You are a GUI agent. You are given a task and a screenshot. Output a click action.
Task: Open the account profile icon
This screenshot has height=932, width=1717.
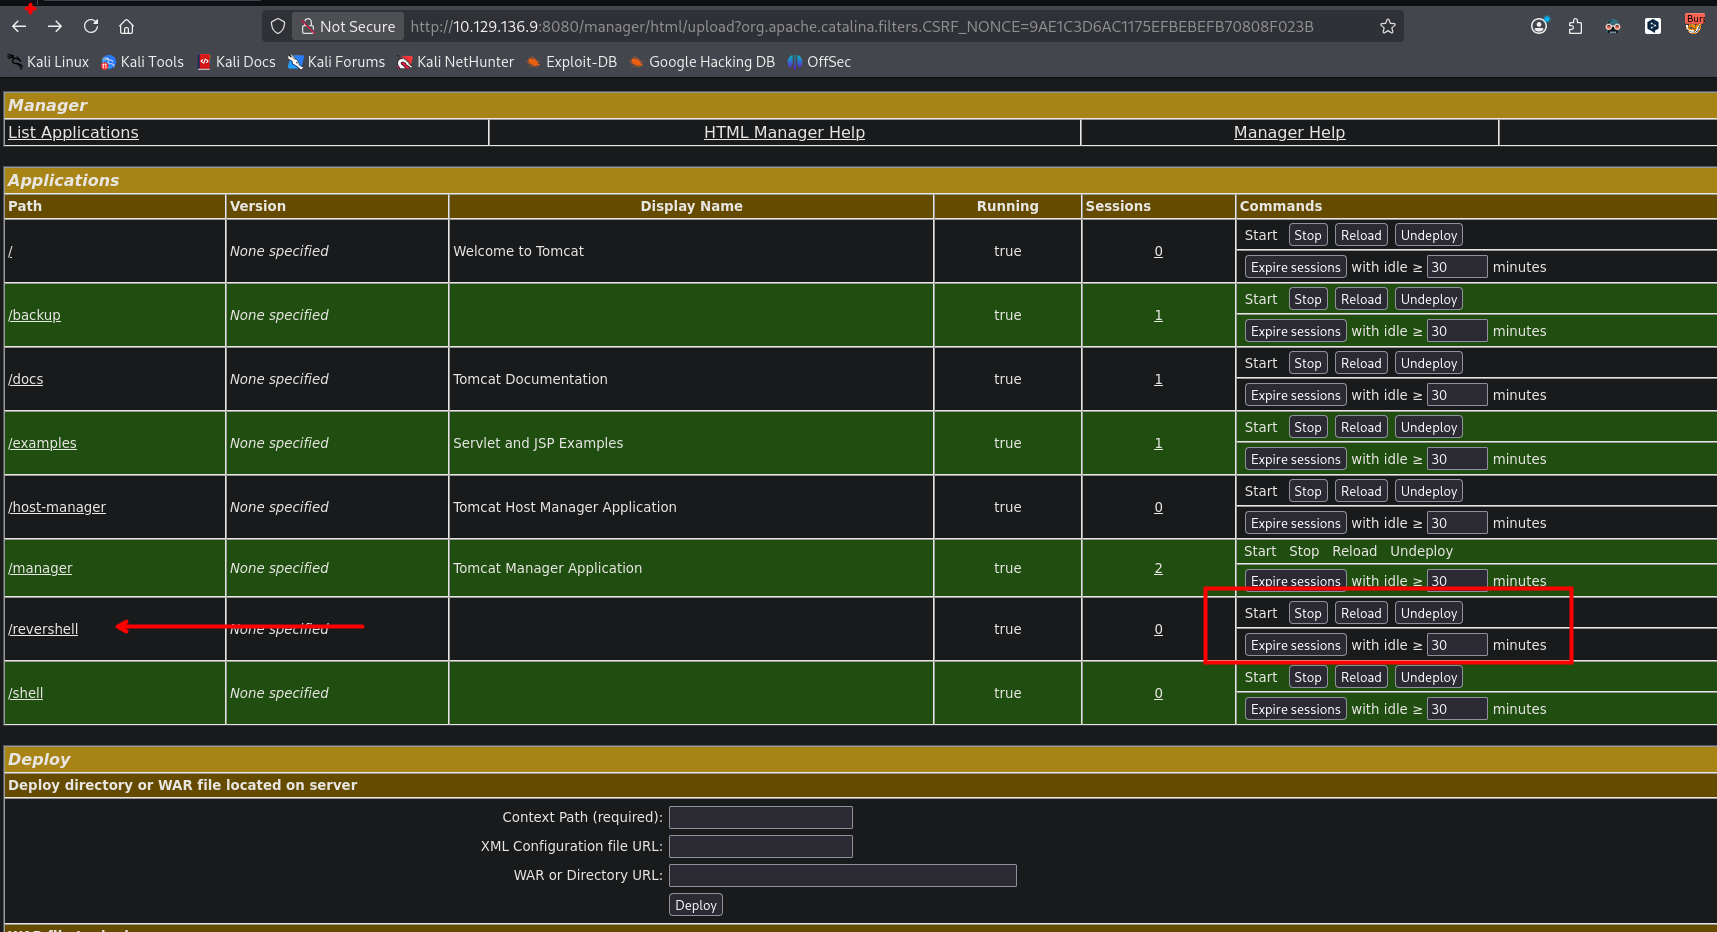(1539, 26)
